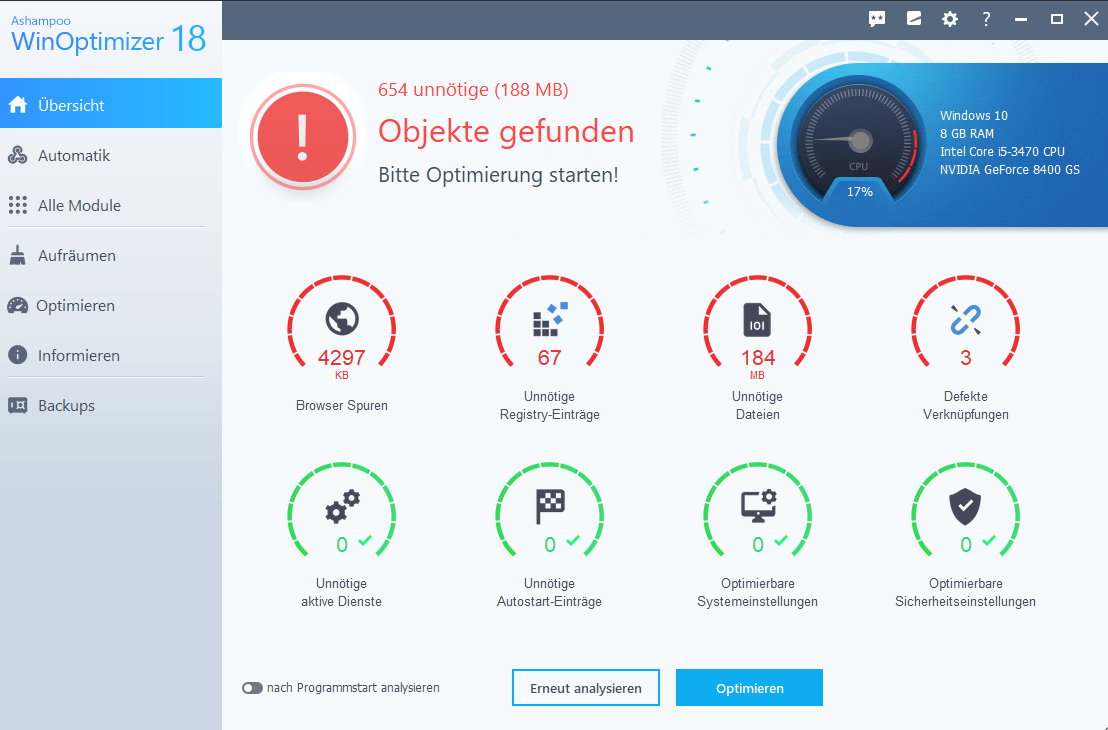Open Backups in the sidebar
The height and width of the screenshot is (730, 1108).
coord(66,406)
